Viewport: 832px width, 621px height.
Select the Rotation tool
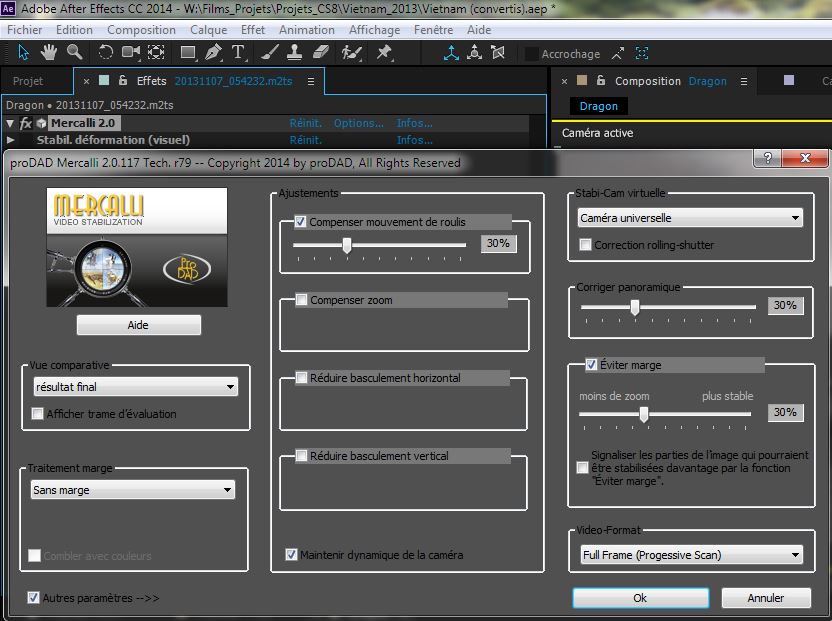(x=106, y=53)
